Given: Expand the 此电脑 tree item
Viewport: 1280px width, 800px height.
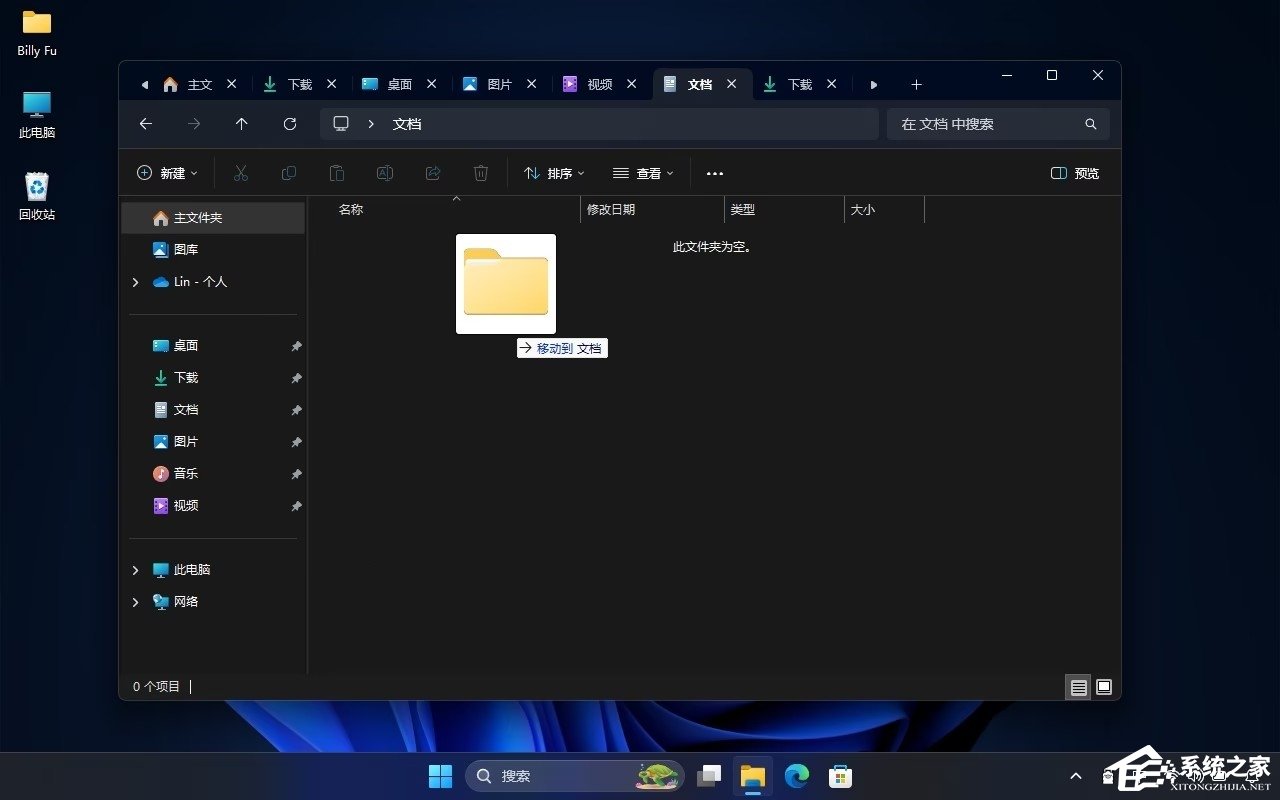Looking at the screenshot, I should 136,569.
